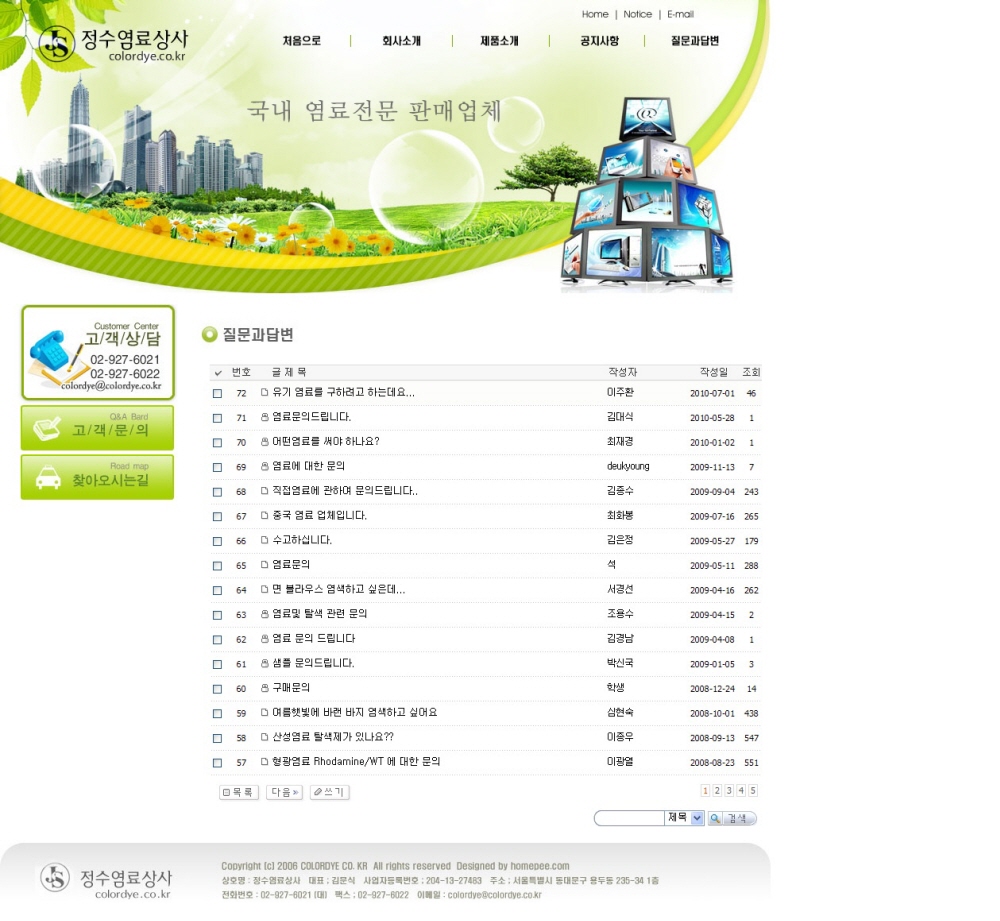Open the 찾아오시는길 road map banner
The width and height of the screenshot is (1000, 921).
(x=98, y=477)
